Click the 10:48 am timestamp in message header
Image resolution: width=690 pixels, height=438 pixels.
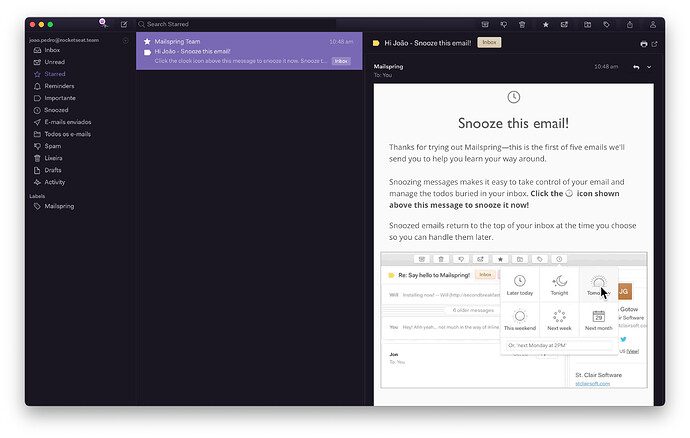point(606,67)
